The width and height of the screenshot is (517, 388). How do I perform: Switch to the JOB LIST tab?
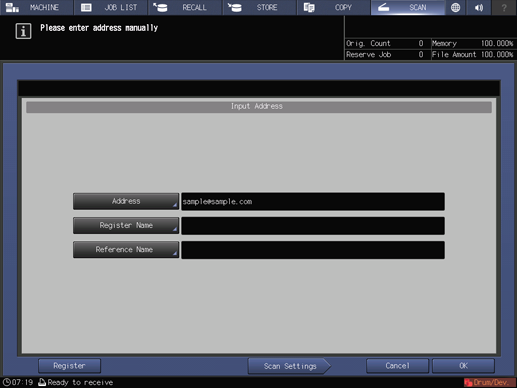pyautogui.click(x=111, y=7)
